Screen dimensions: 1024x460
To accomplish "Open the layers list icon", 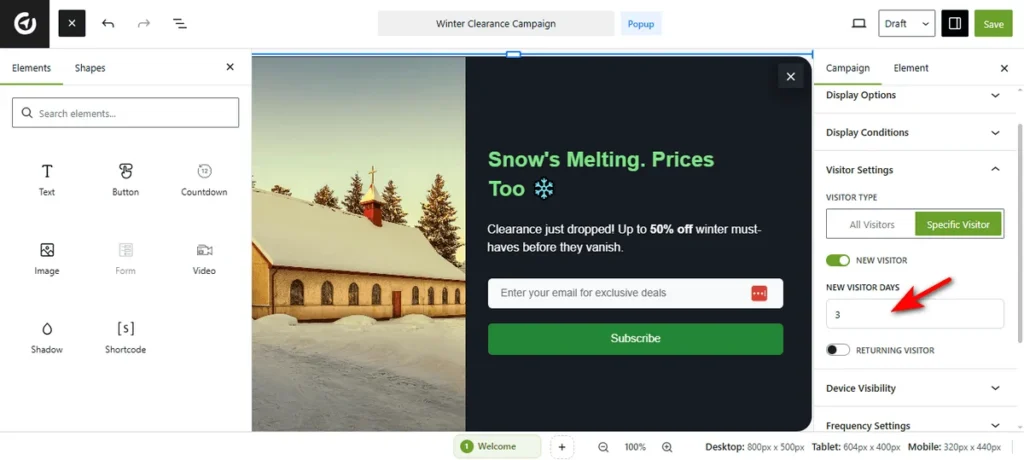I will click(x=180, y=24).
